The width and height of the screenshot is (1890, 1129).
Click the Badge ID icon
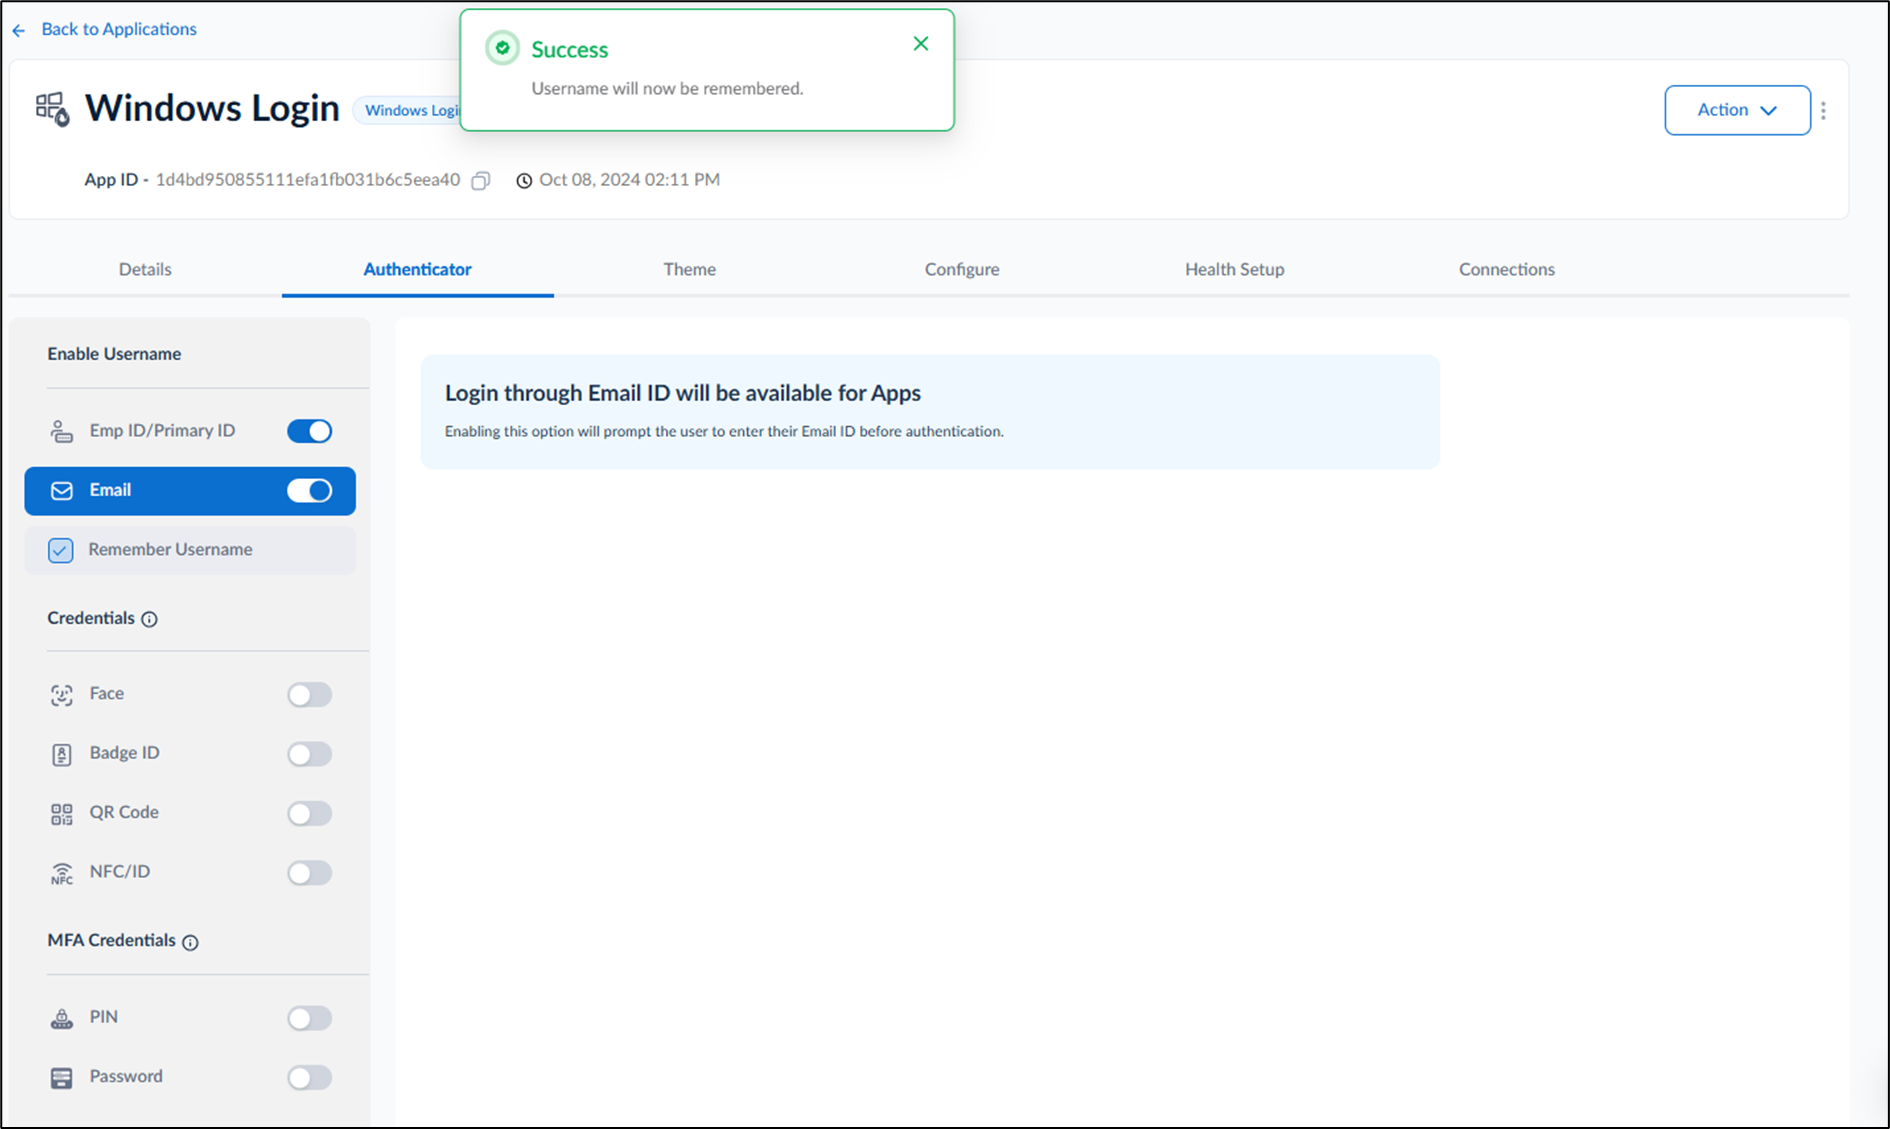point(62,754)
